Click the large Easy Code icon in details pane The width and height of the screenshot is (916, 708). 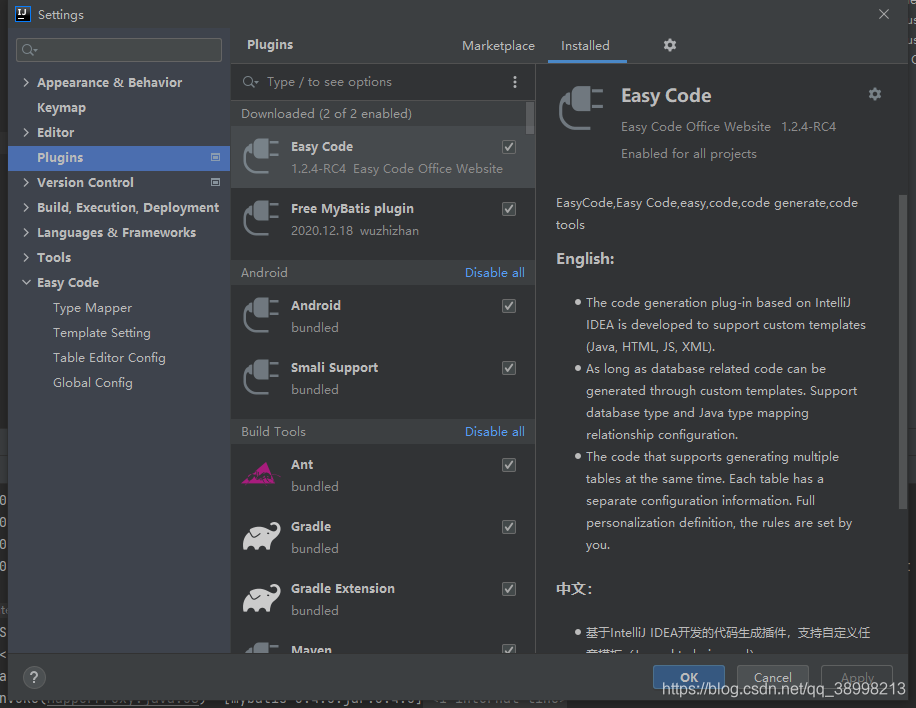(581, 108)
